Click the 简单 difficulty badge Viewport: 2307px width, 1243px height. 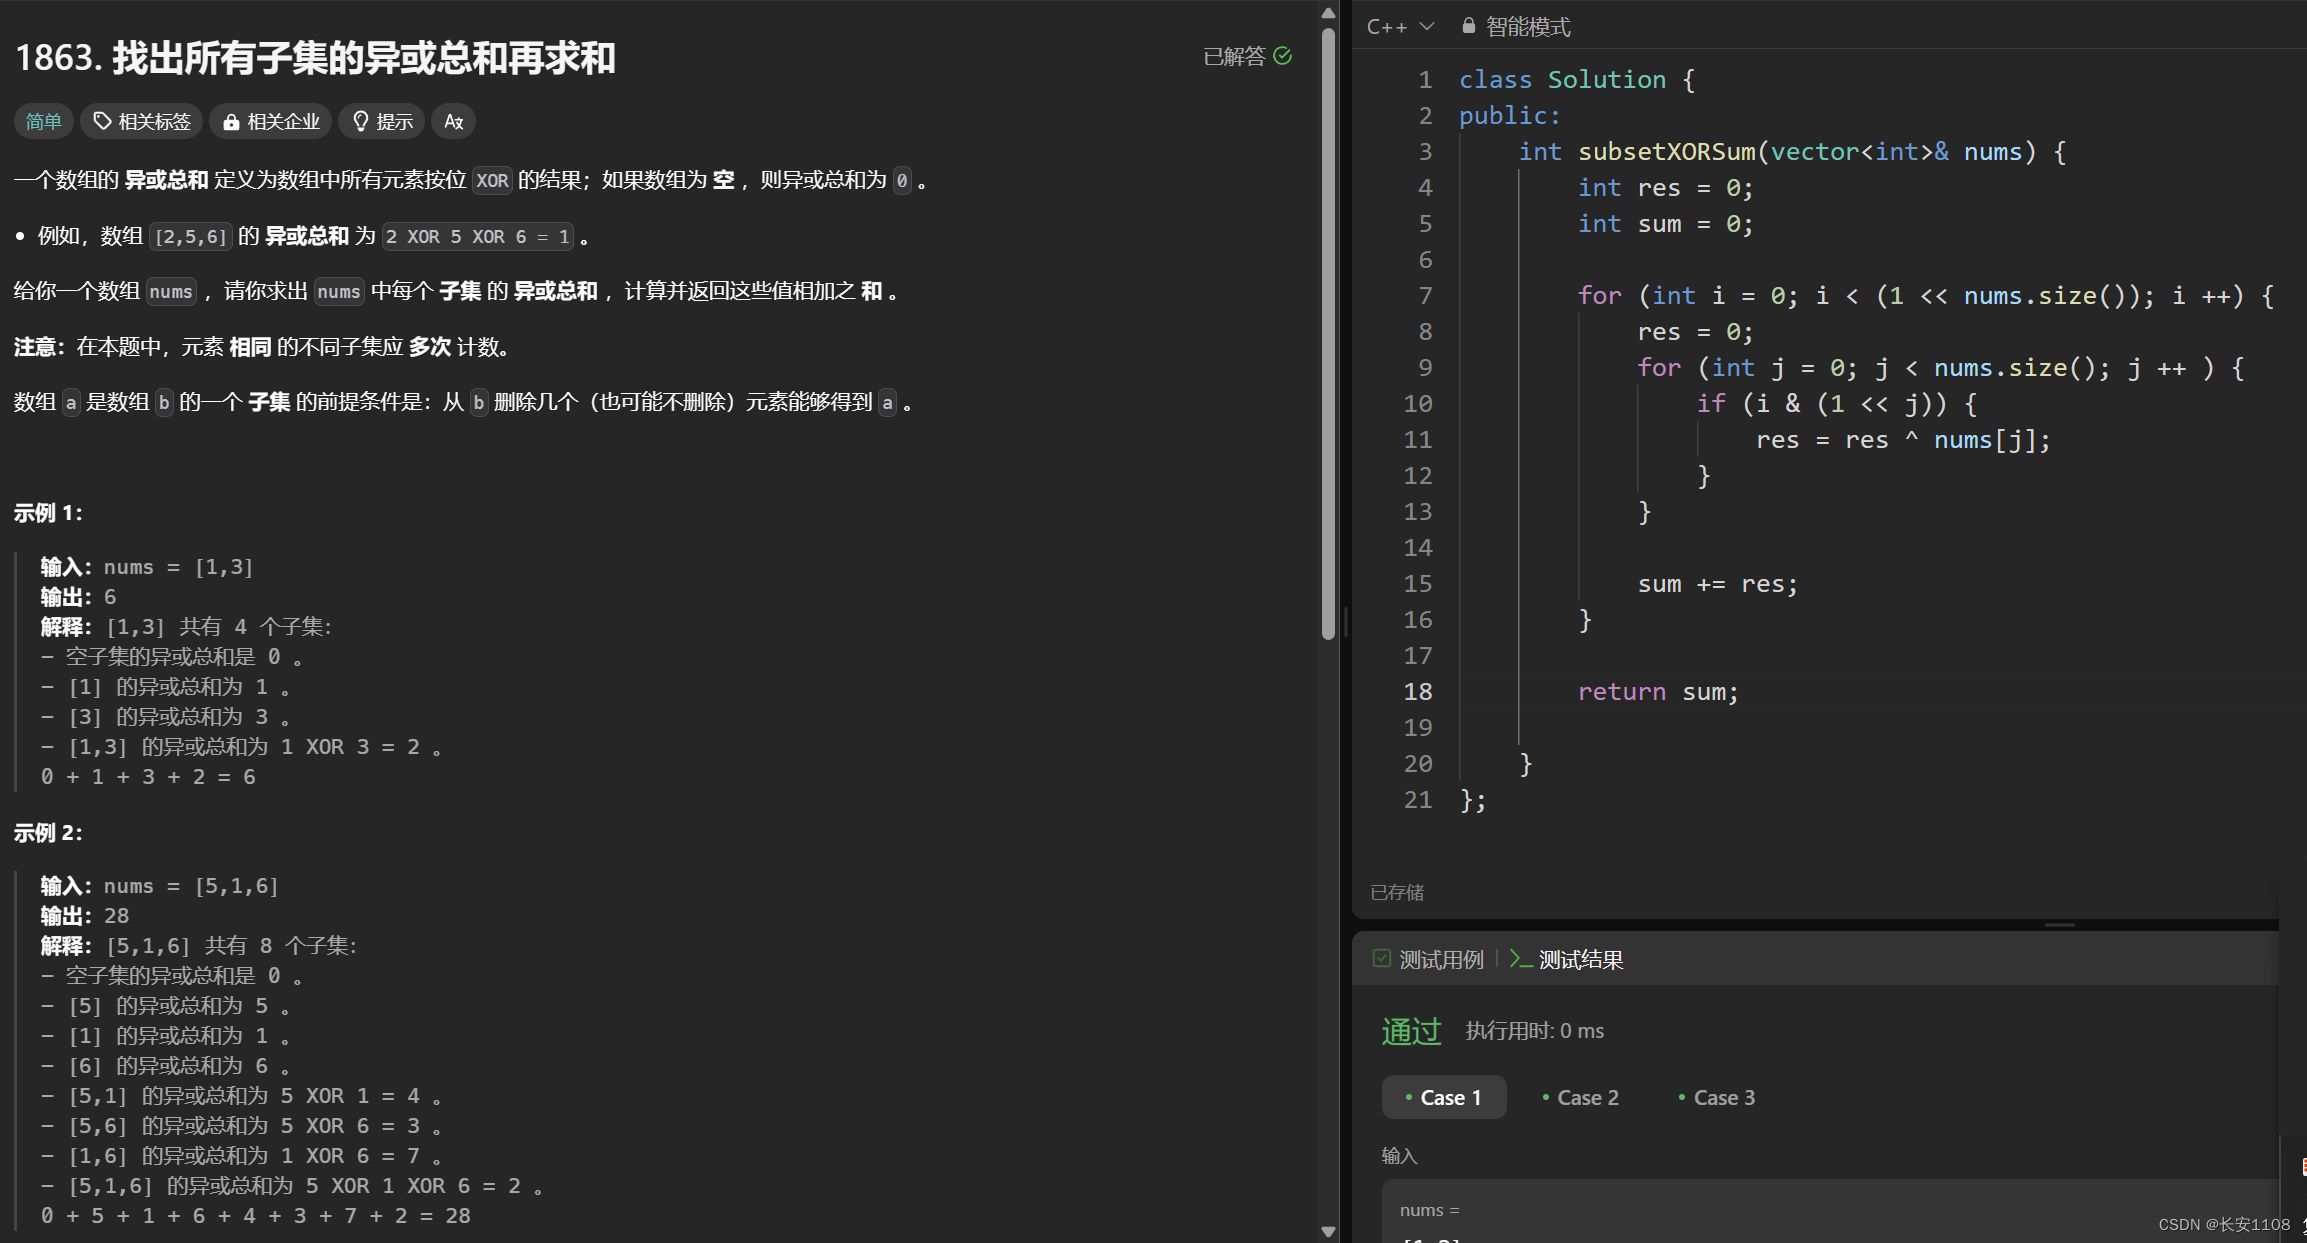tap(43, 121)
